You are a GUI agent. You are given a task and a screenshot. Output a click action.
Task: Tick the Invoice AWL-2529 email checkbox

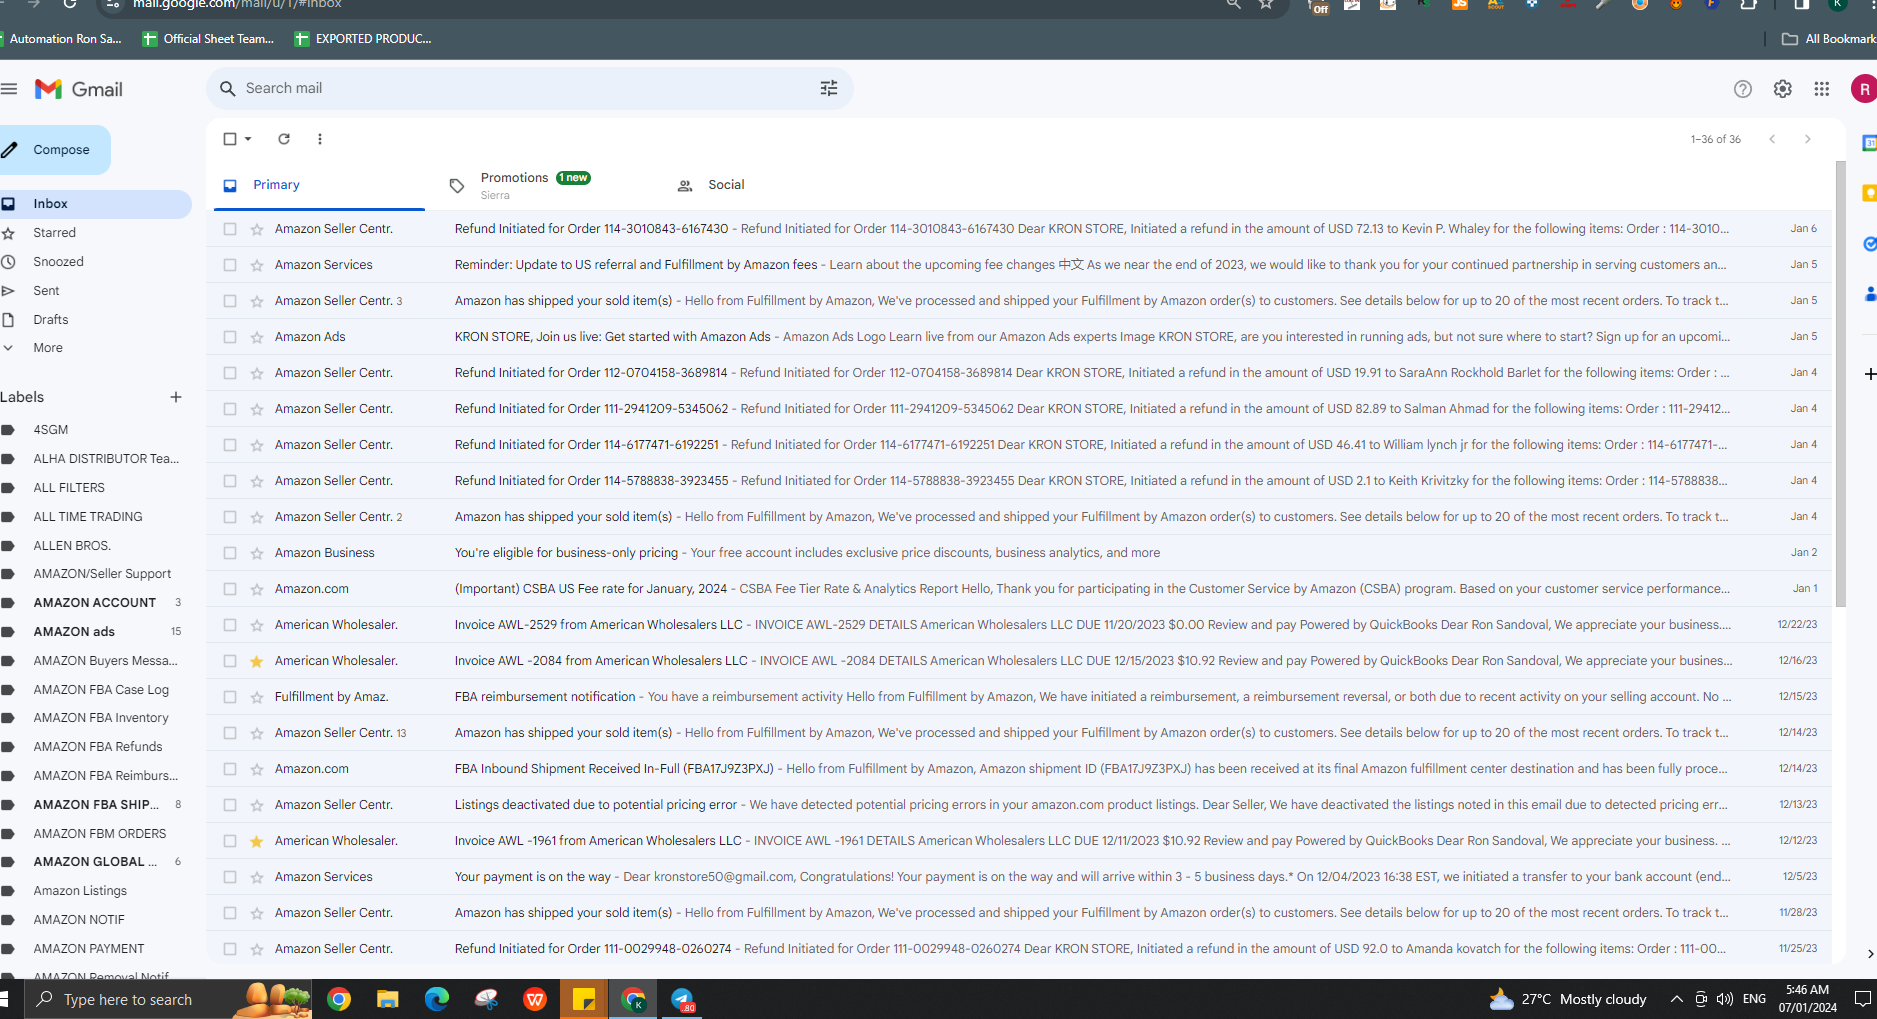click(230, 625)
